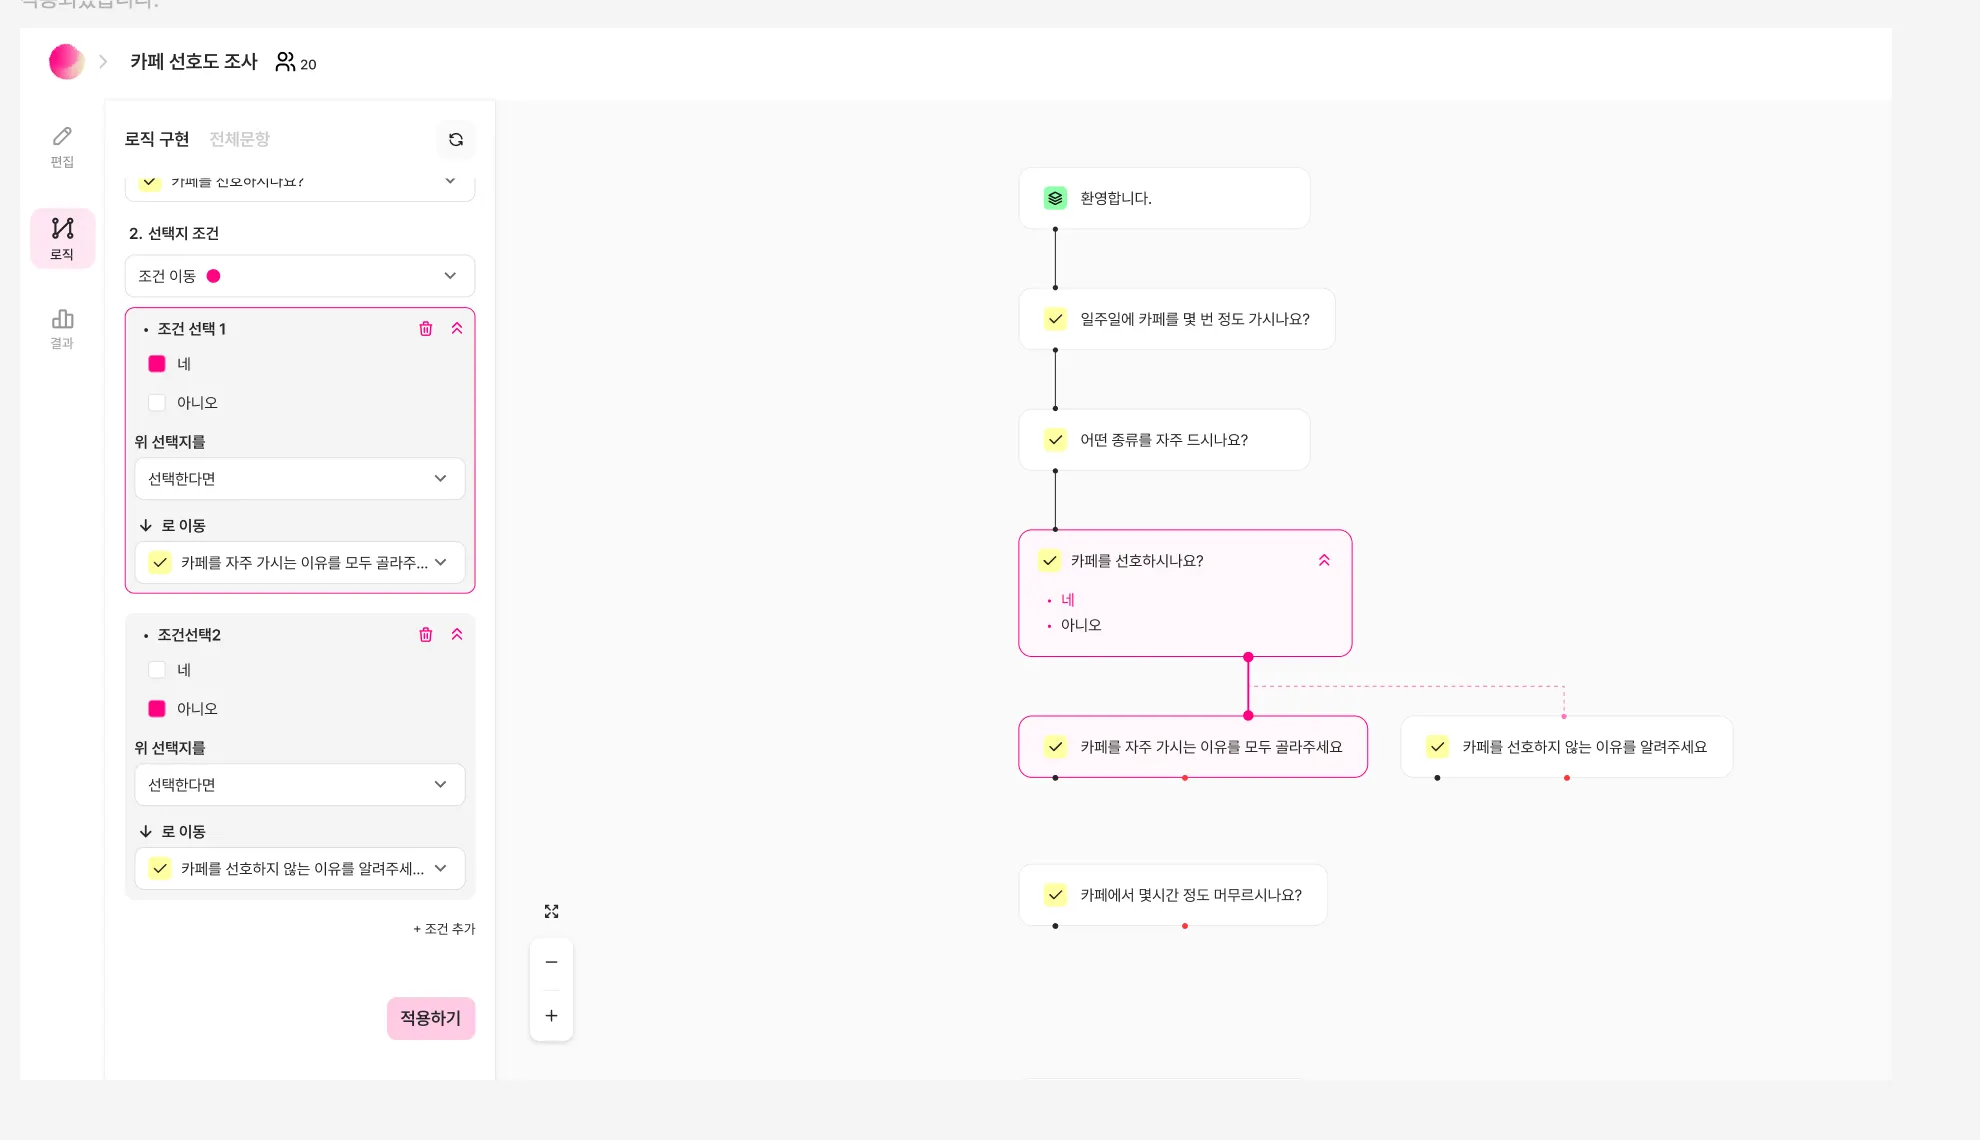The image size is (1980, 1140).
Task: Click the + 조건 추가 link
Action: pyautogui.click(x=444, y=929)
